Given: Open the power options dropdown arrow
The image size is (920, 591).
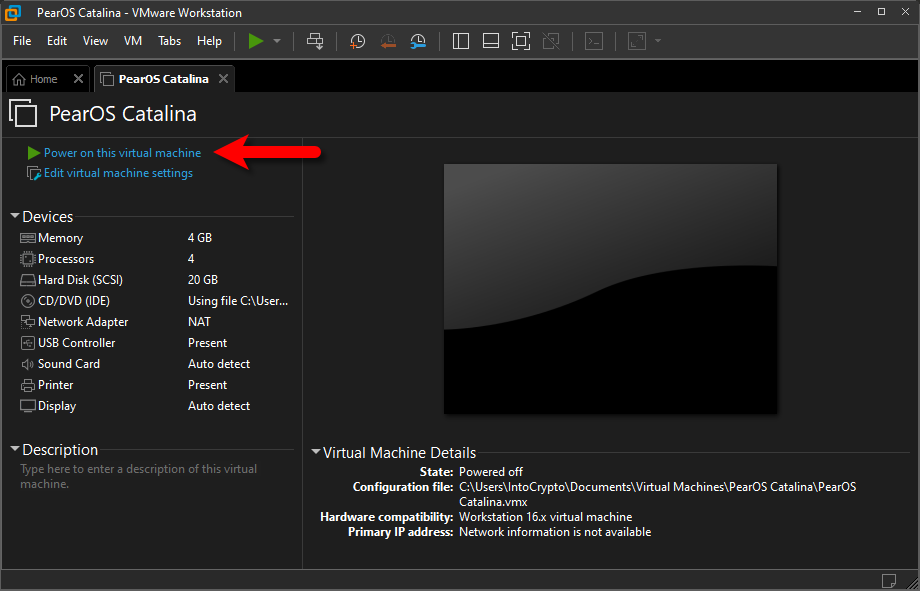Looking at the screenshot, I should click(x=277, y=41).
